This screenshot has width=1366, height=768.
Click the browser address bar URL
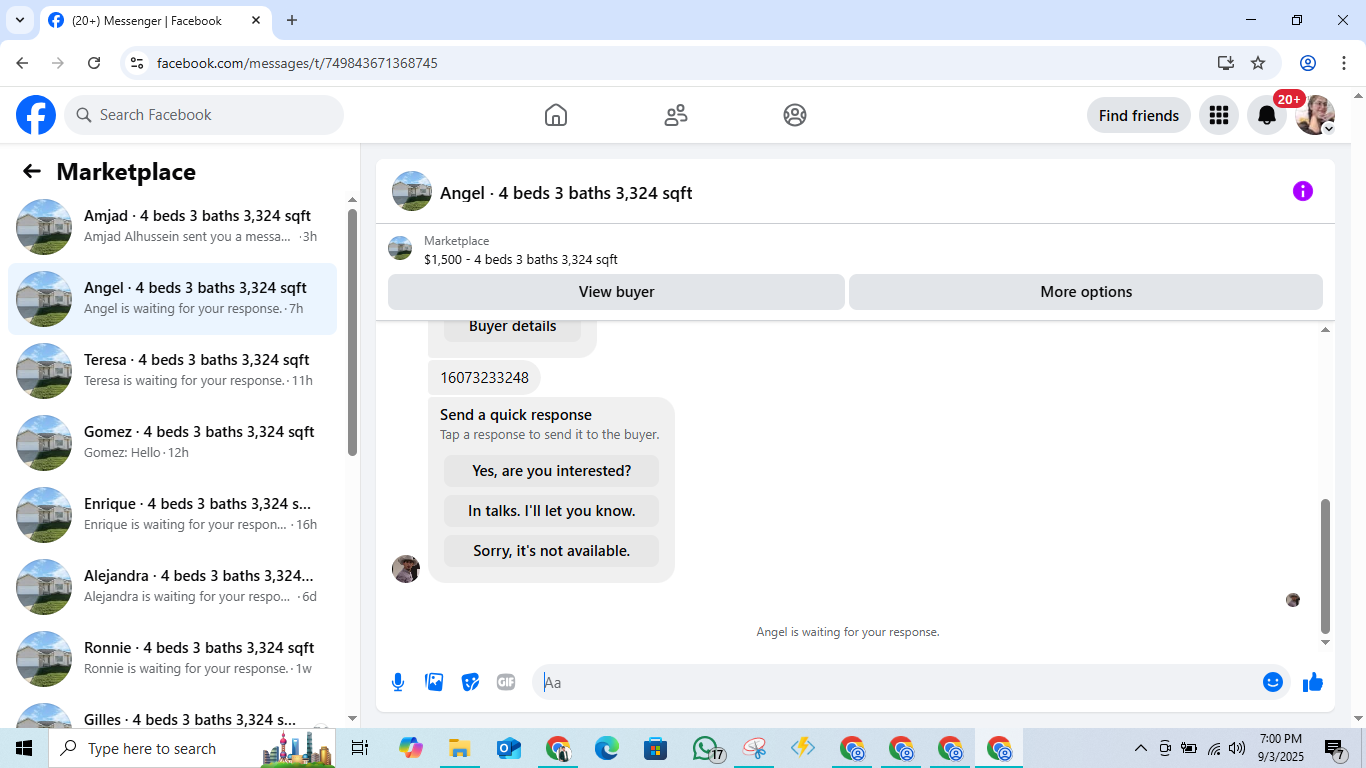coord(297,63)
